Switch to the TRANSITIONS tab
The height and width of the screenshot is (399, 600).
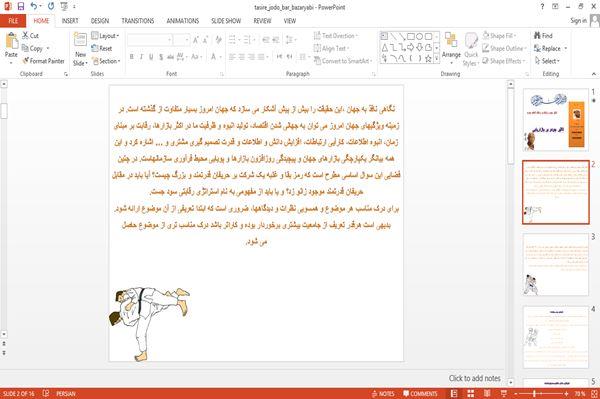pyautogui.click(x=138, y=21)
